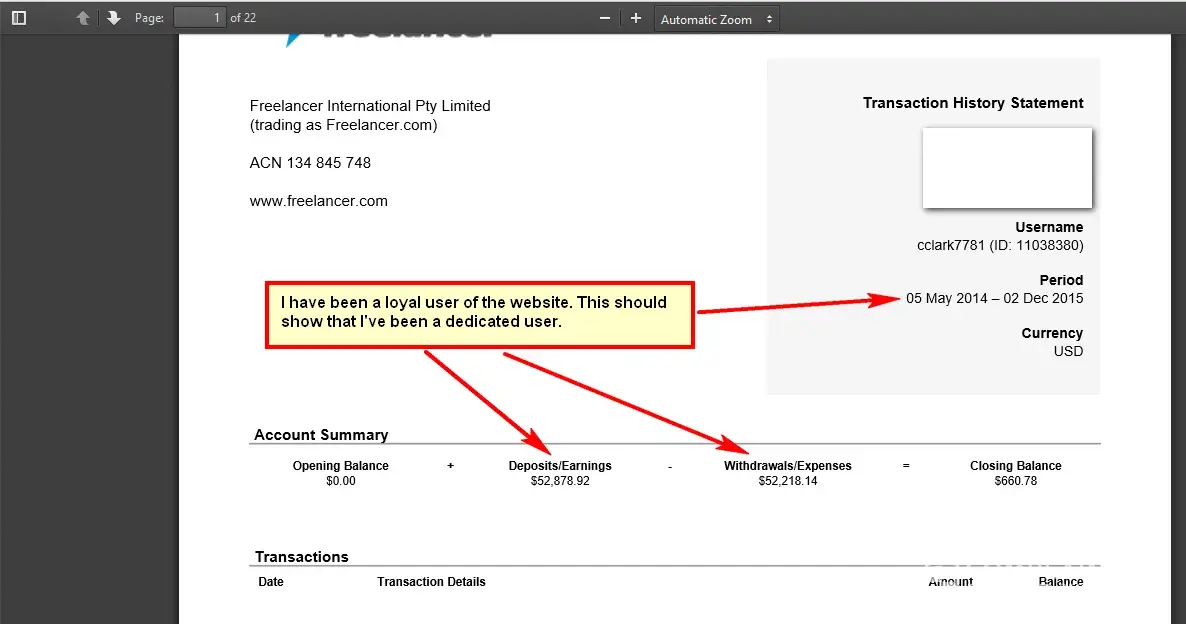Click the Transactions heading

[302, 557]
